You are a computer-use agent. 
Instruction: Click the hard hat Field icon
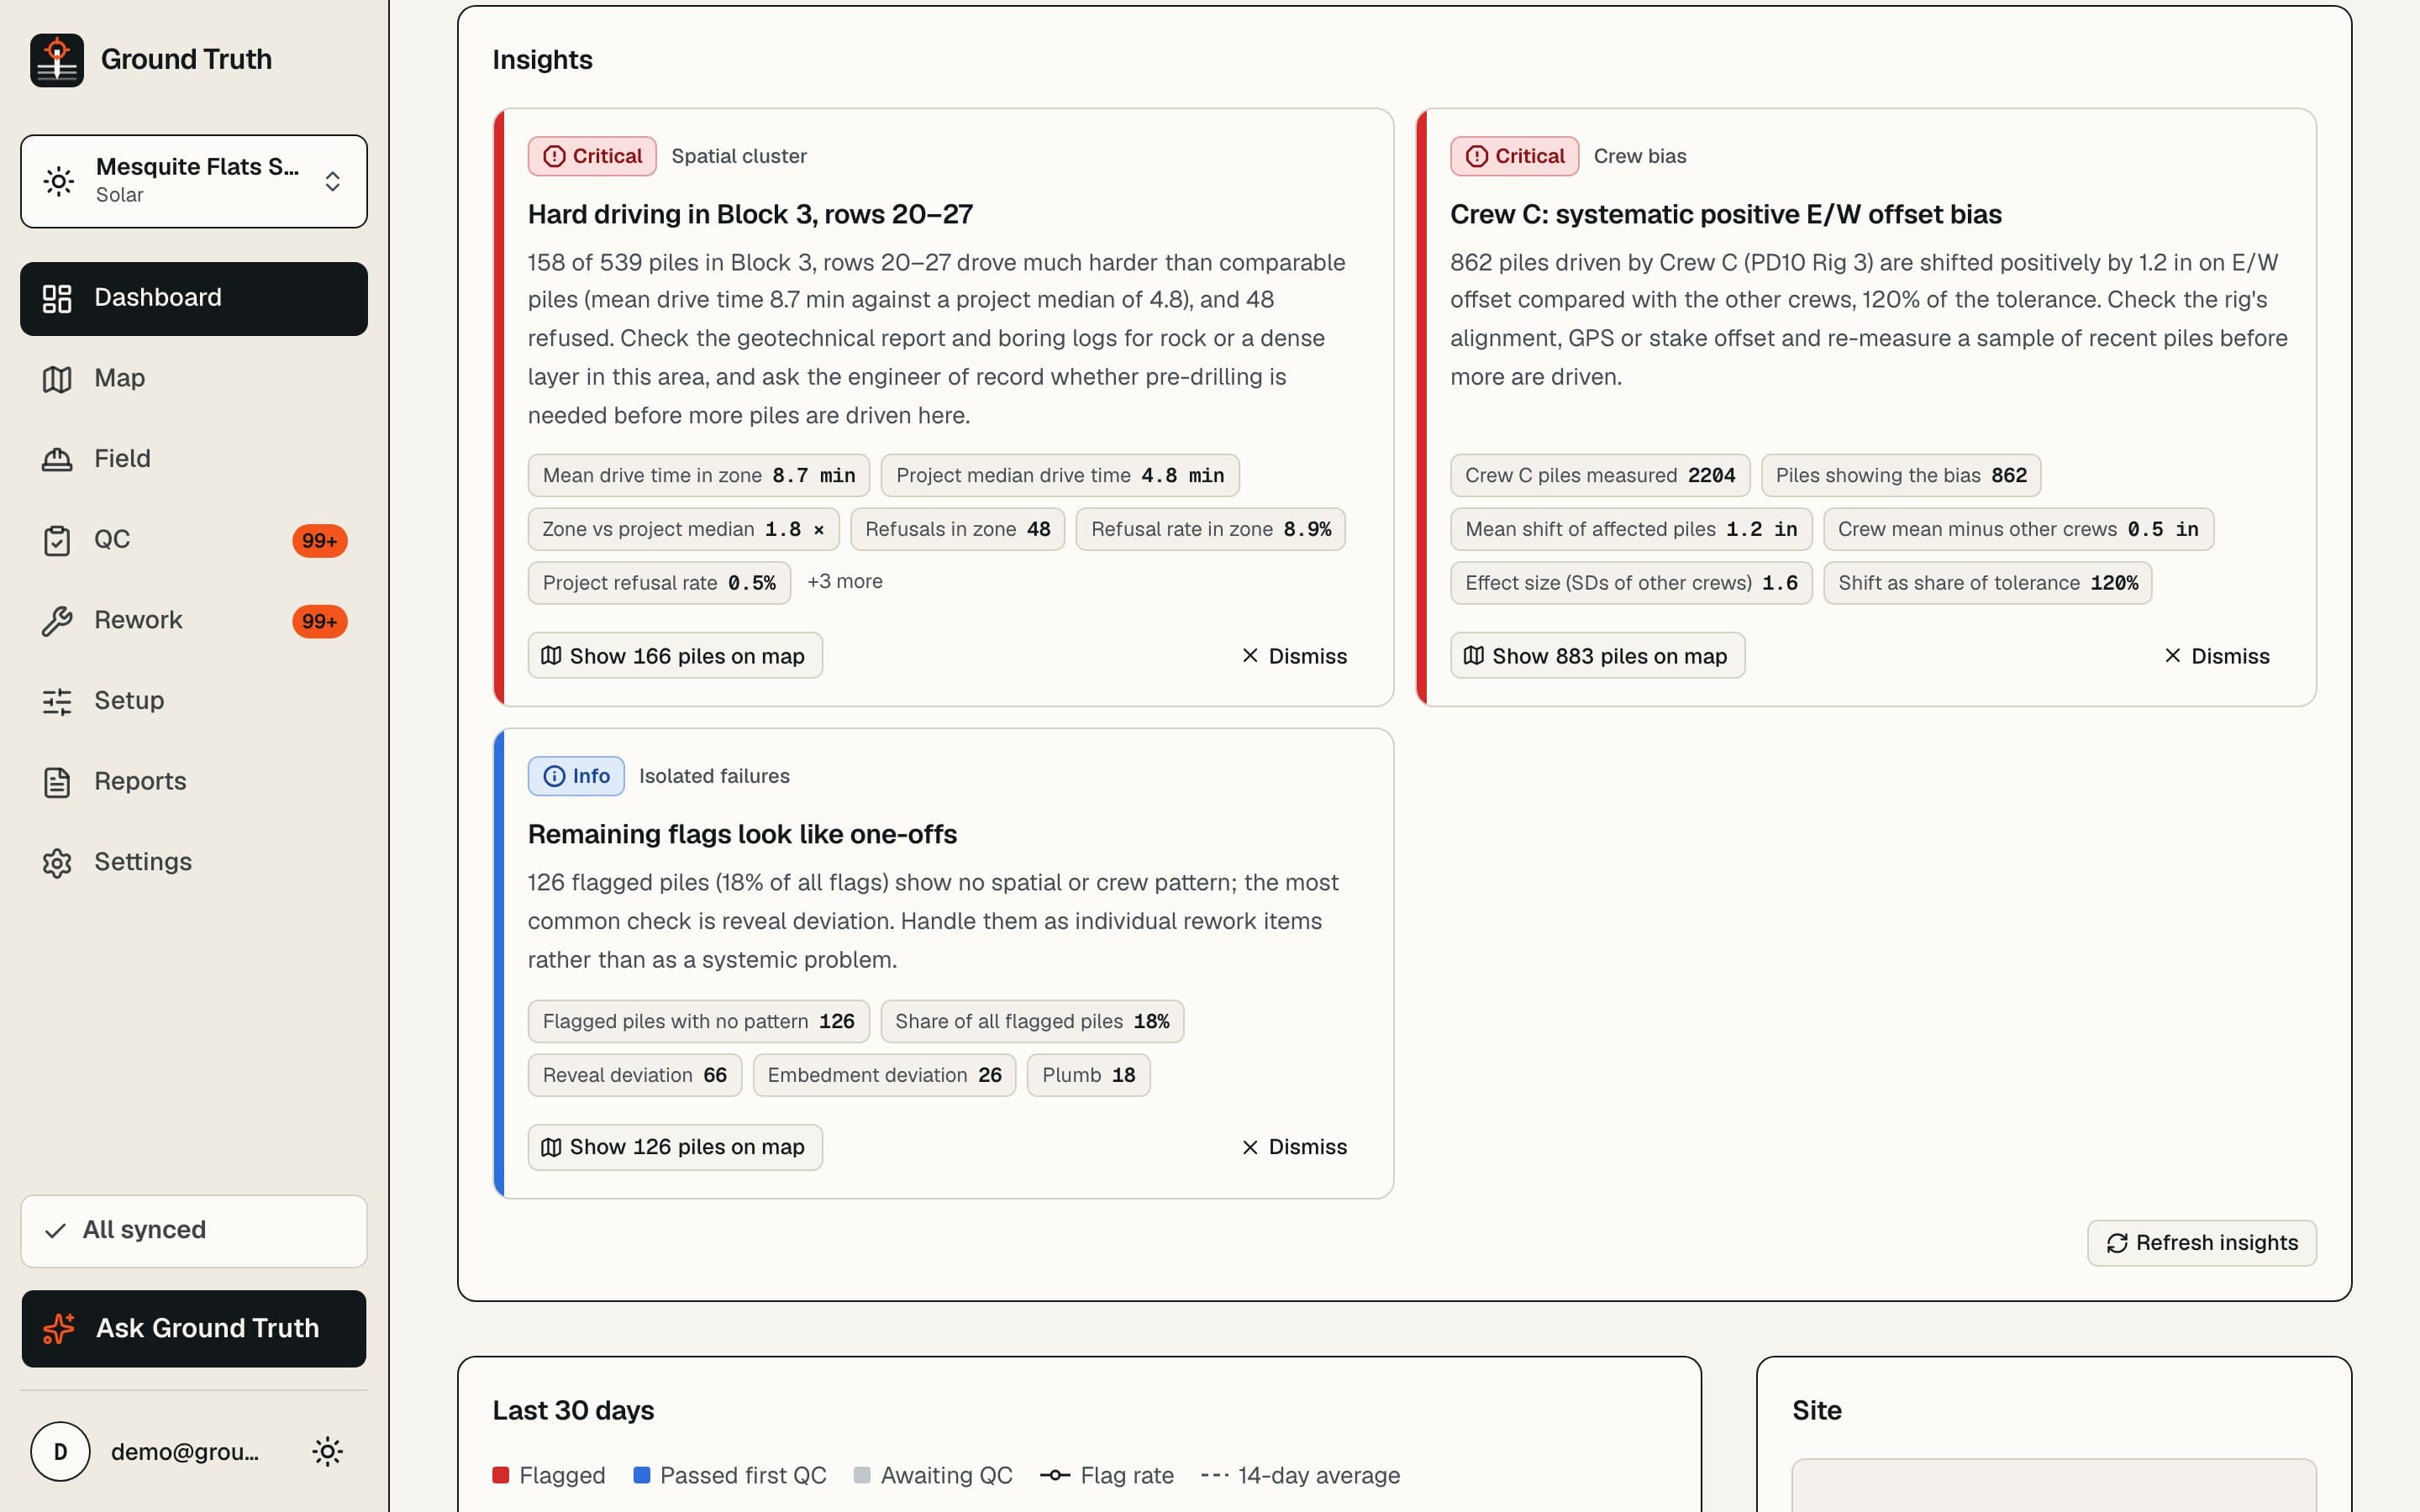tap(57, 459)
